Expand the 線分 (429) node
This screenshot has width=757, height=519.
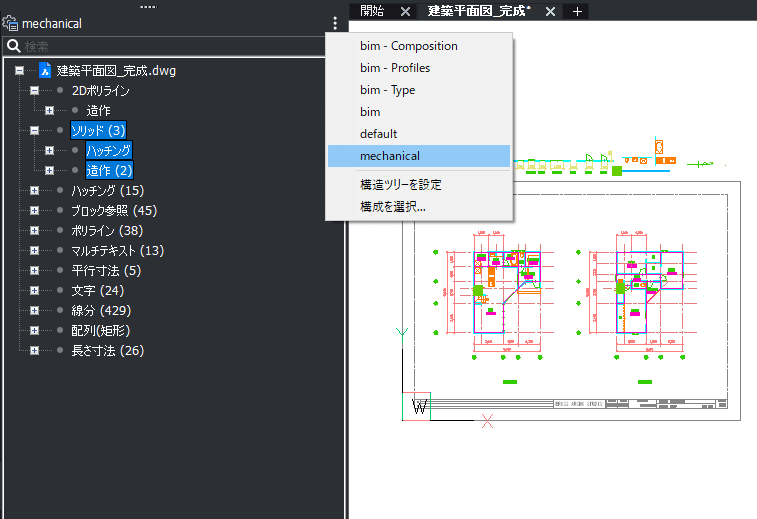point(34,311)
